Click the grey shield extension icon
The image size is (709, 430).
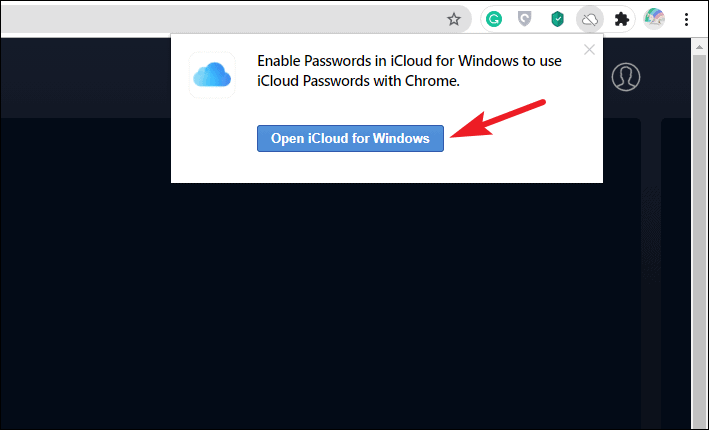tap(524, 19)
